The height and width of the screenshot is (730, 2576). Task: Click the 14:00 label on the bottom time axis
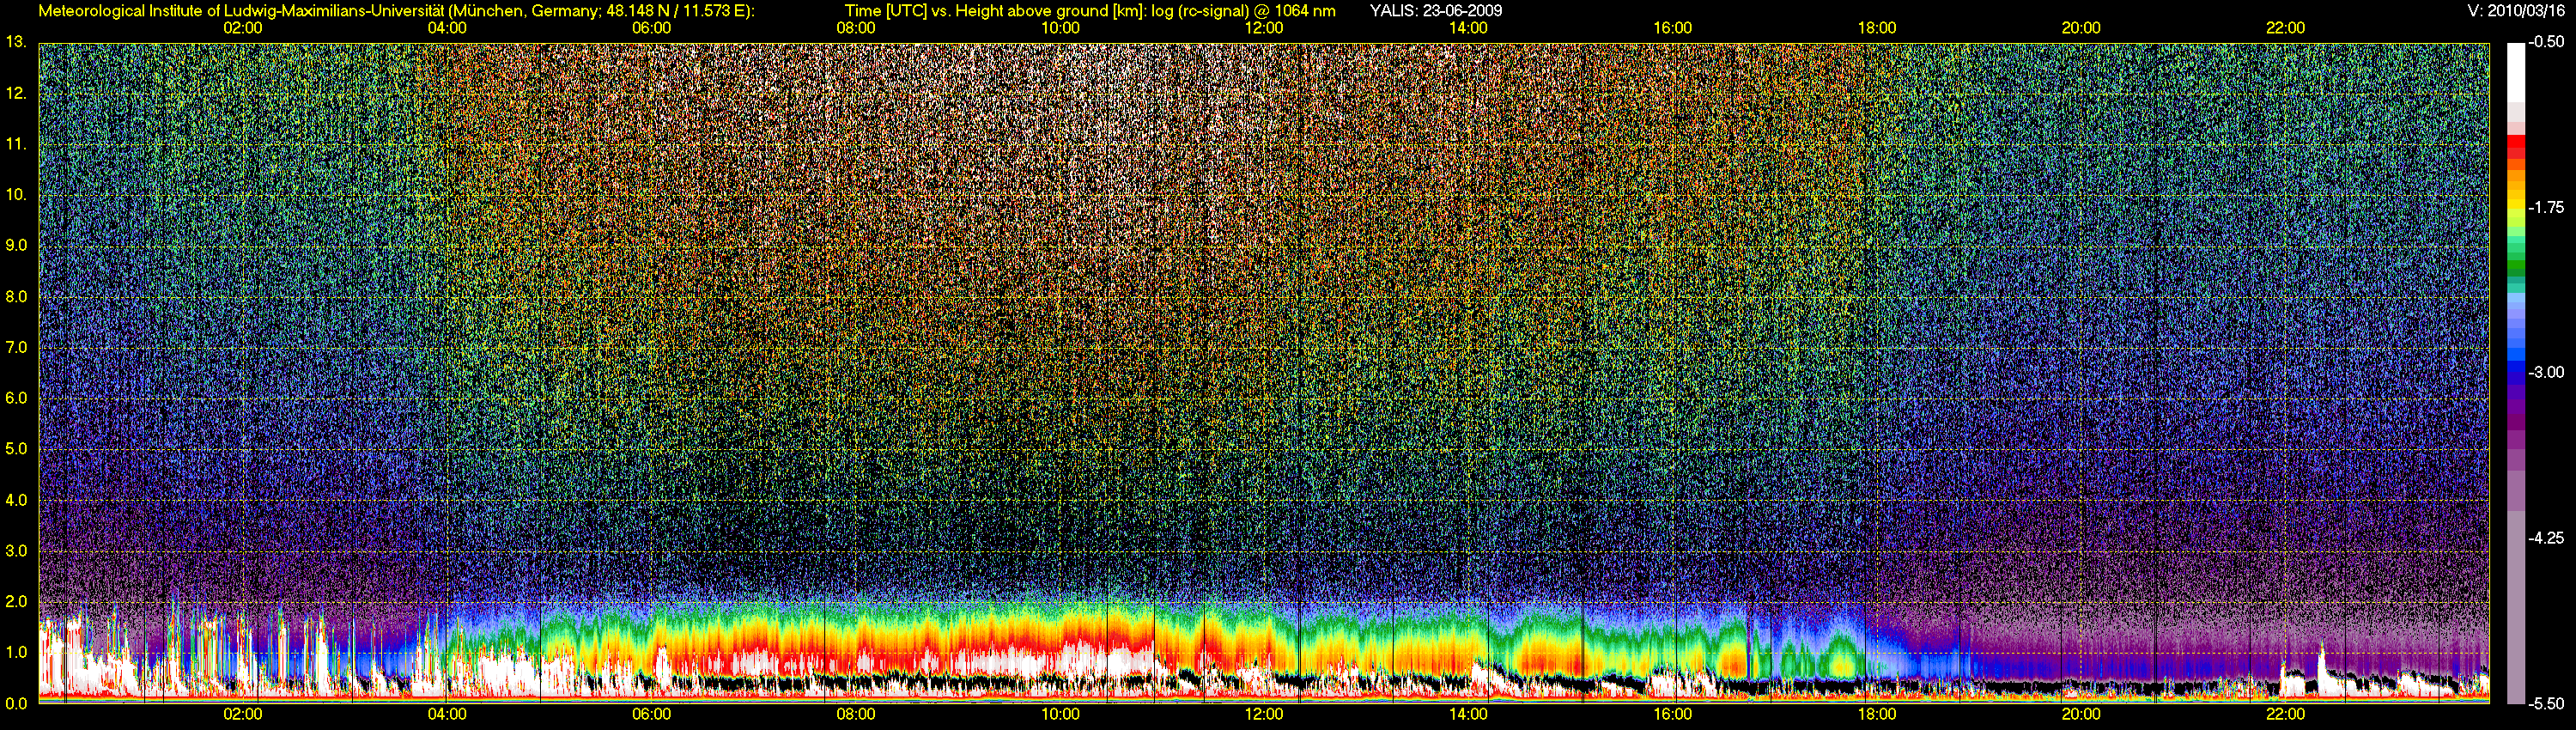1468,714
